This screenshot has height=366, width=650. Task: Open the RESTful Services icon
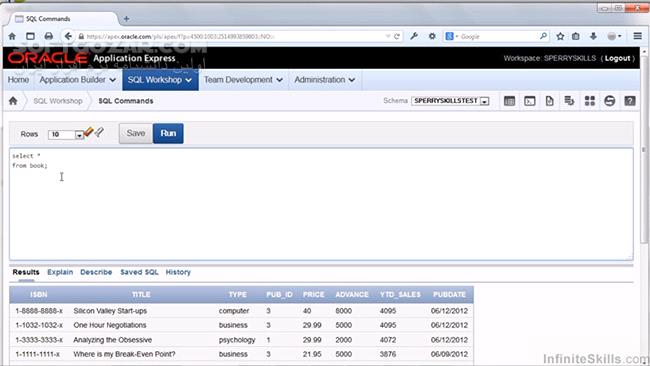click(x=609, y=101)
